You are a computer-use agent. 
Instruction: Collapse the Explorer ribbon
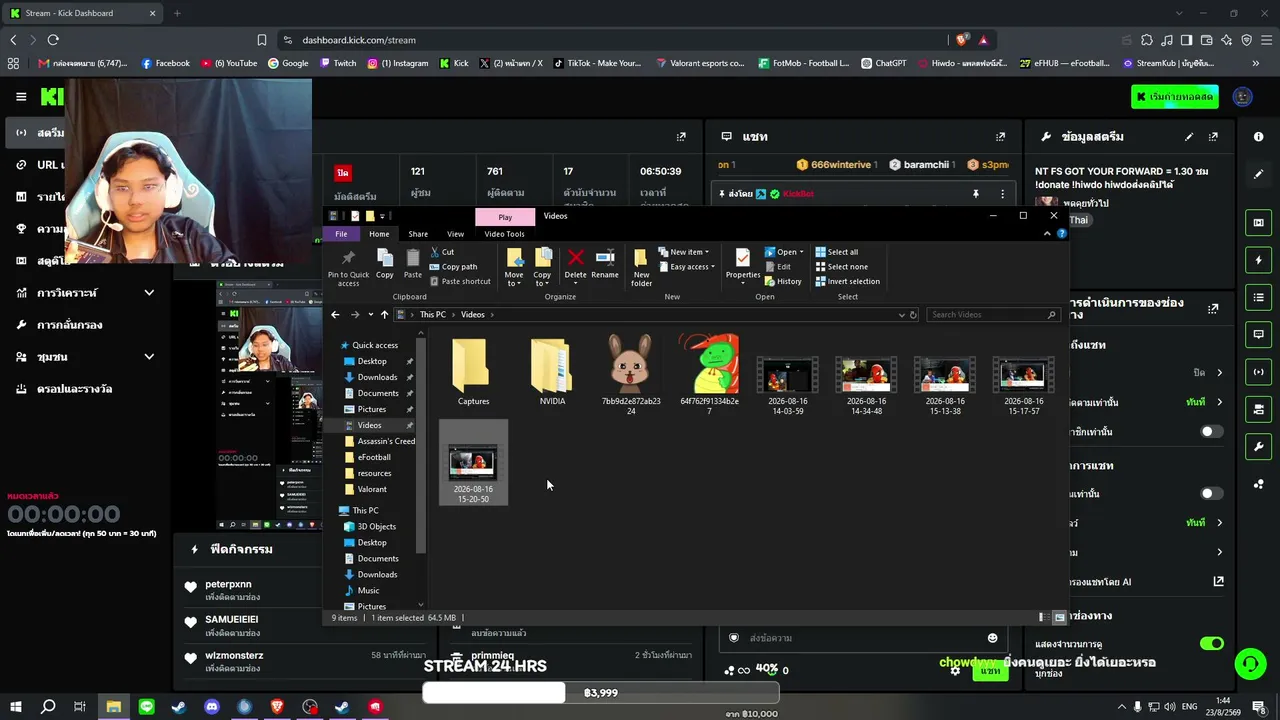pos(1047,234)
